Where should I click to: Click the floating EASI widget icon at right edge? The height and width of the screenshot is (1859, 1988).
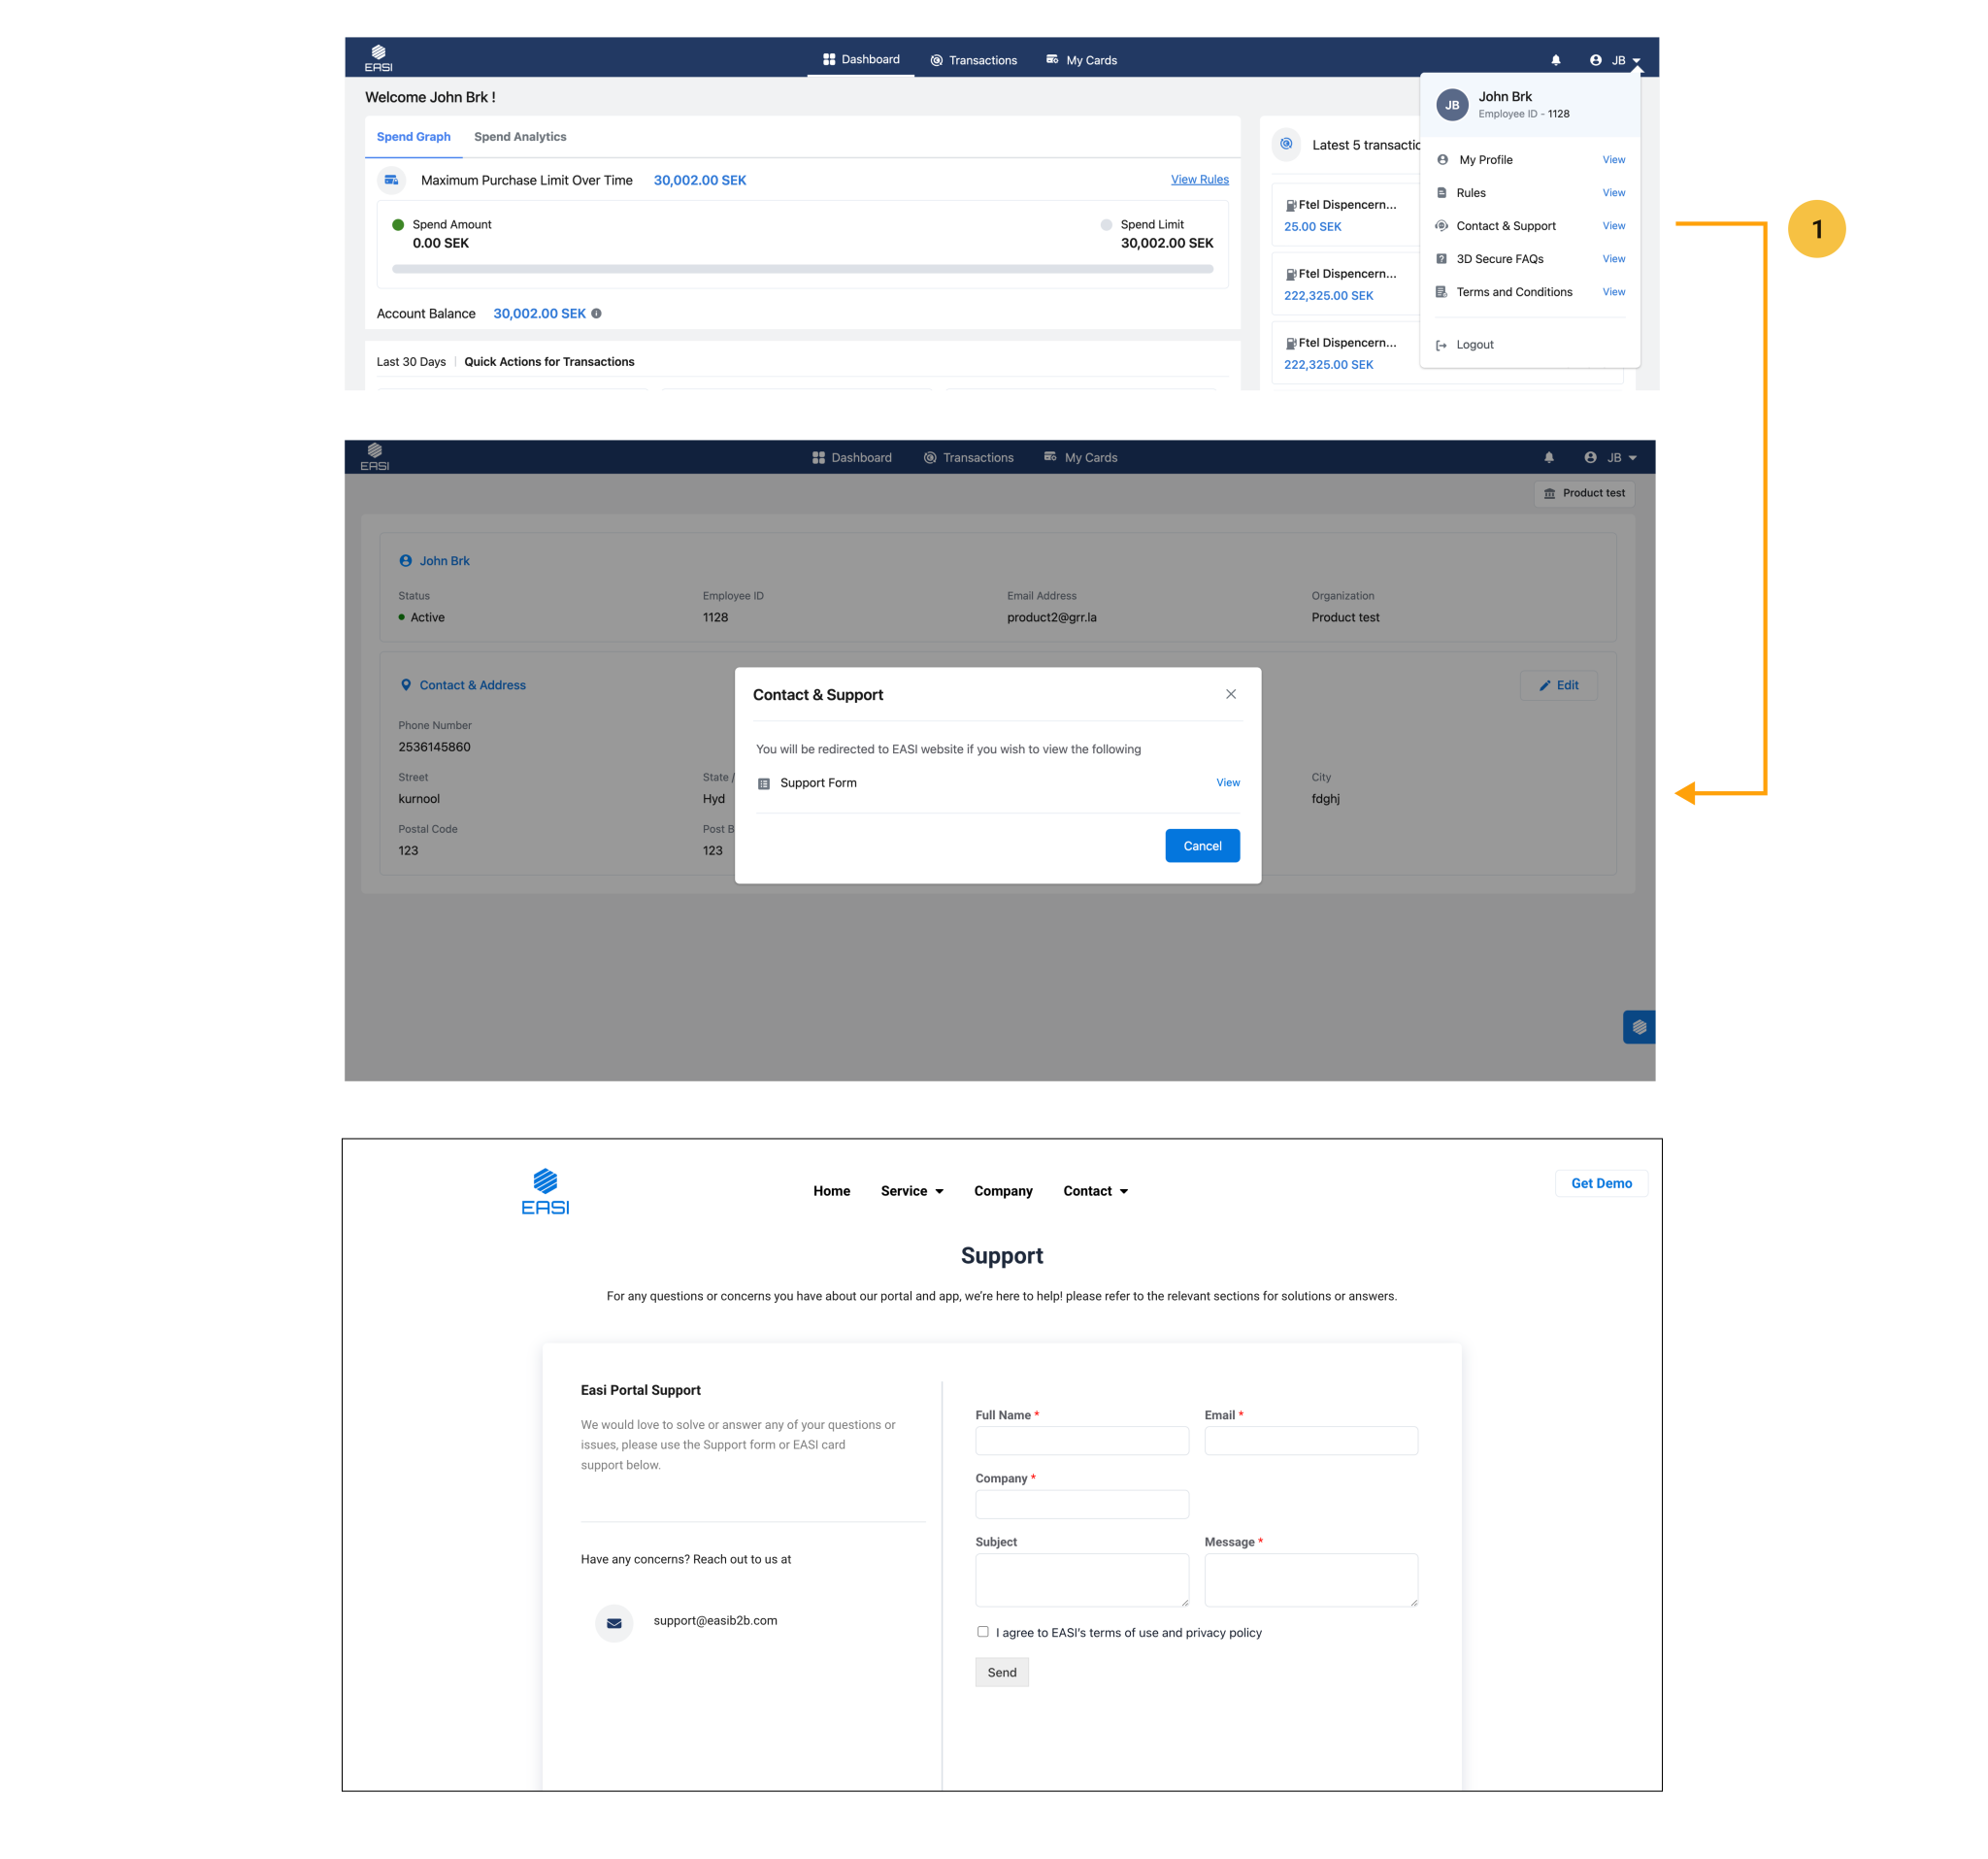[x=1638, y=1027]
